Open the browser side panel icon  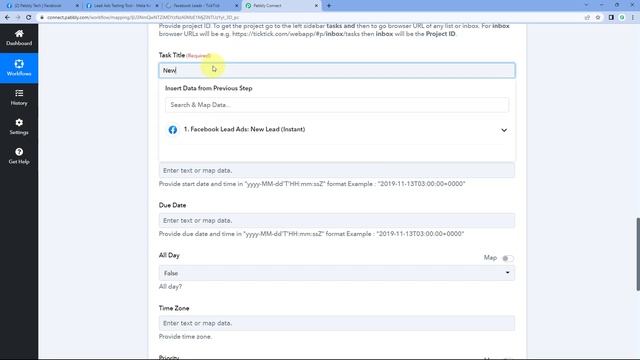click(611, 17)
